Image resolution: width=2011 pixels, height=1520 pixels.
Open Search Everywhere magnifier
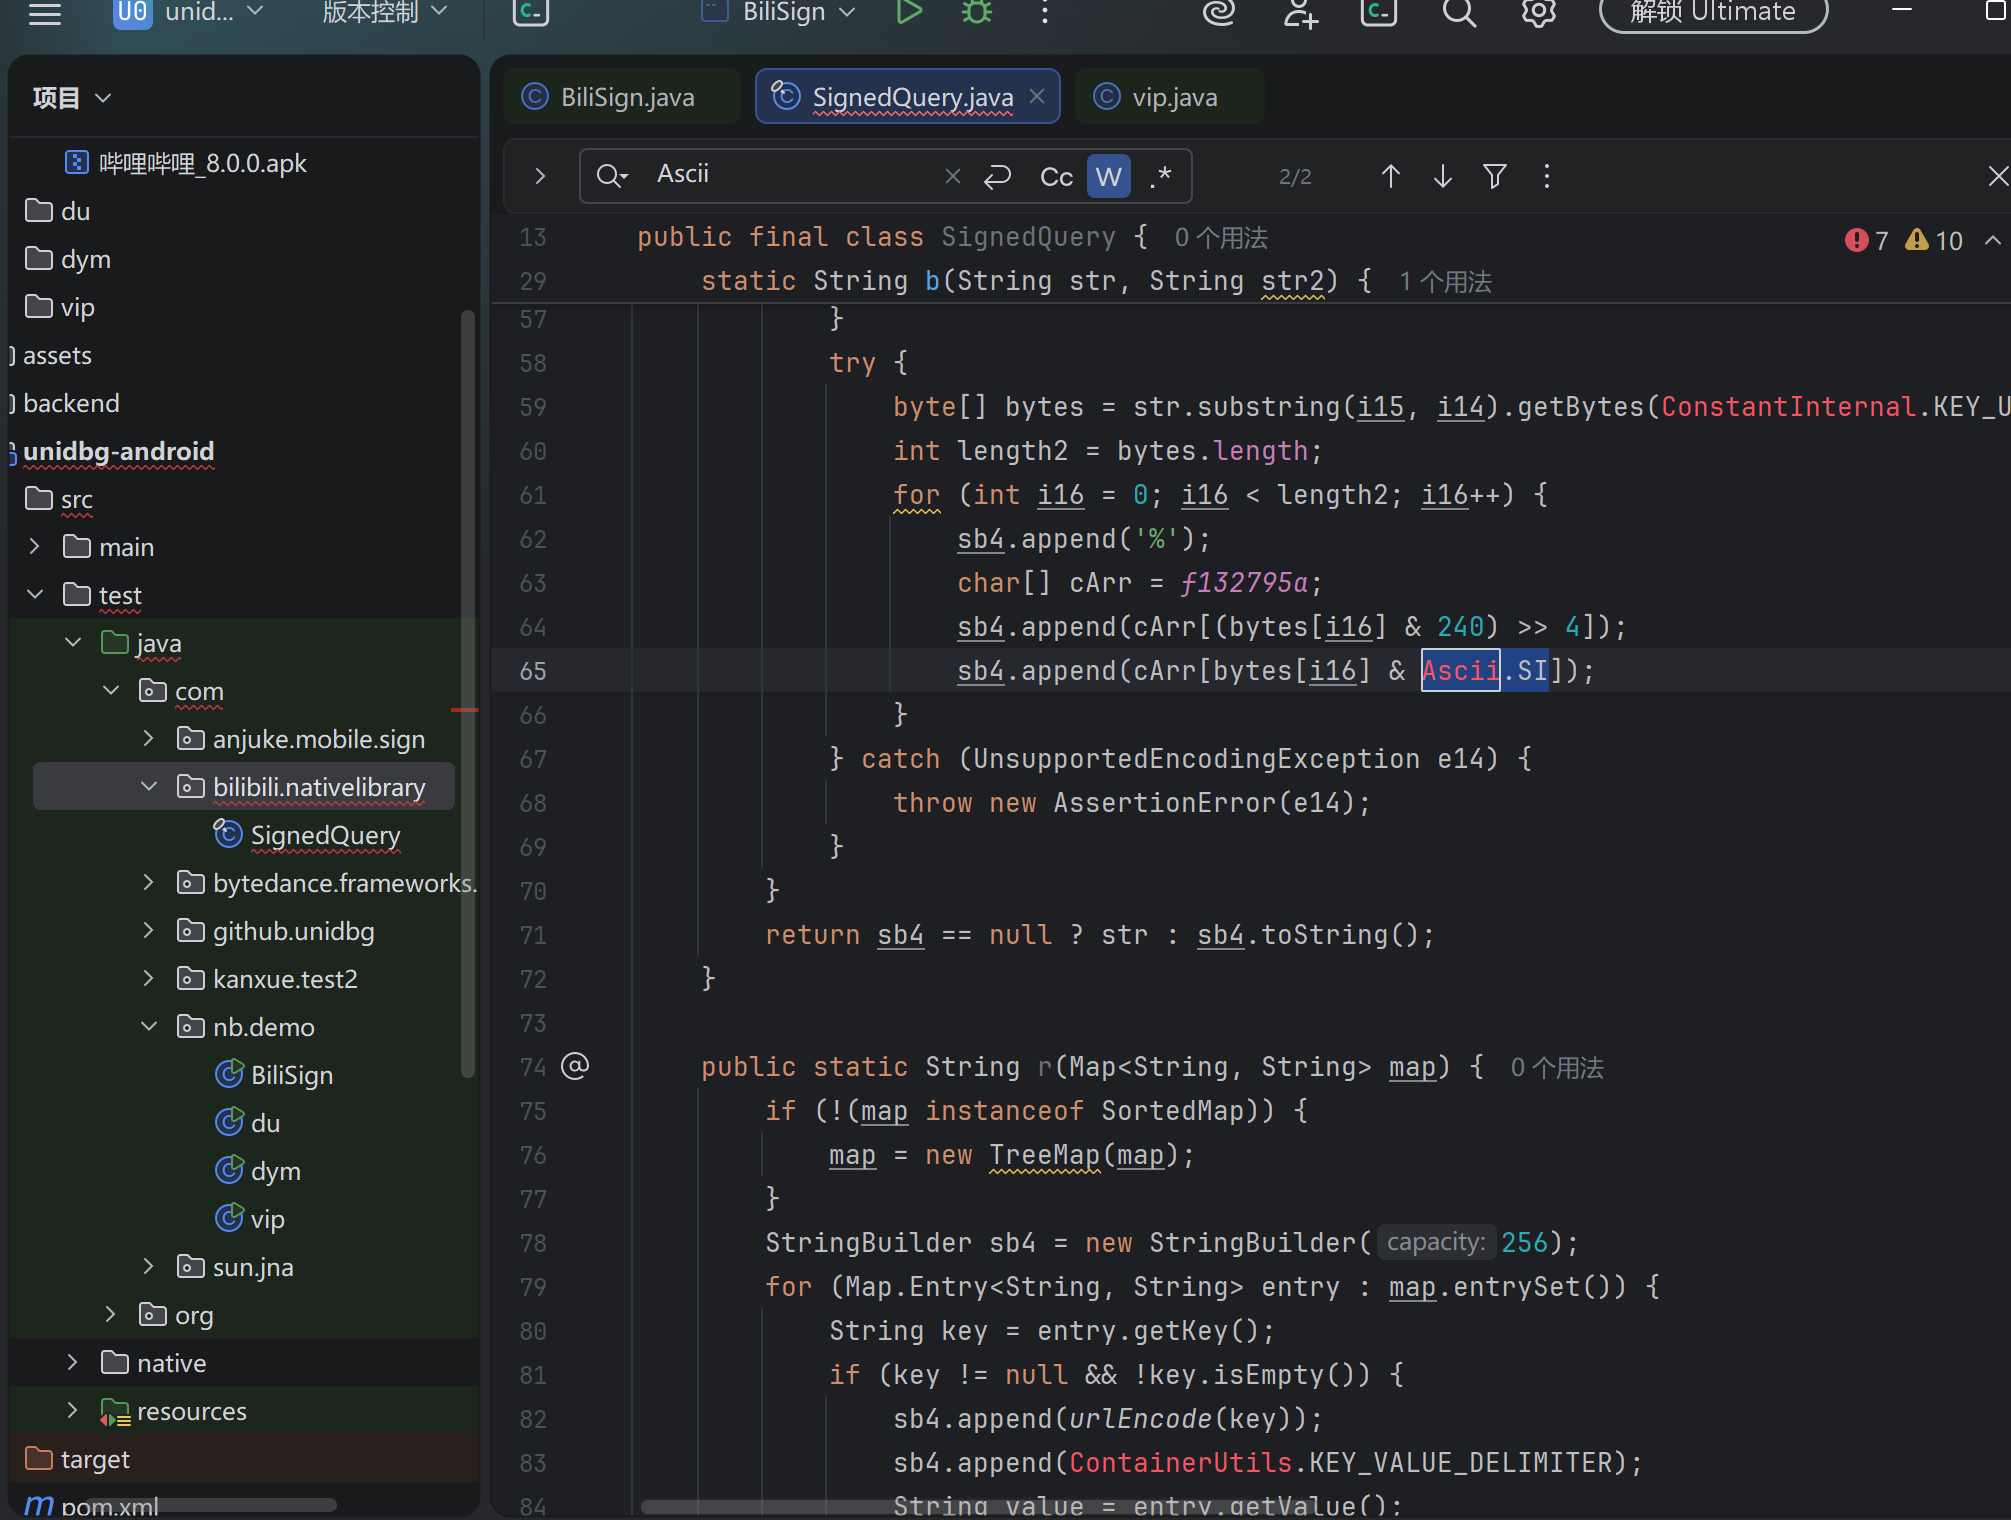pyautogui.click(x=1459, y=12)
